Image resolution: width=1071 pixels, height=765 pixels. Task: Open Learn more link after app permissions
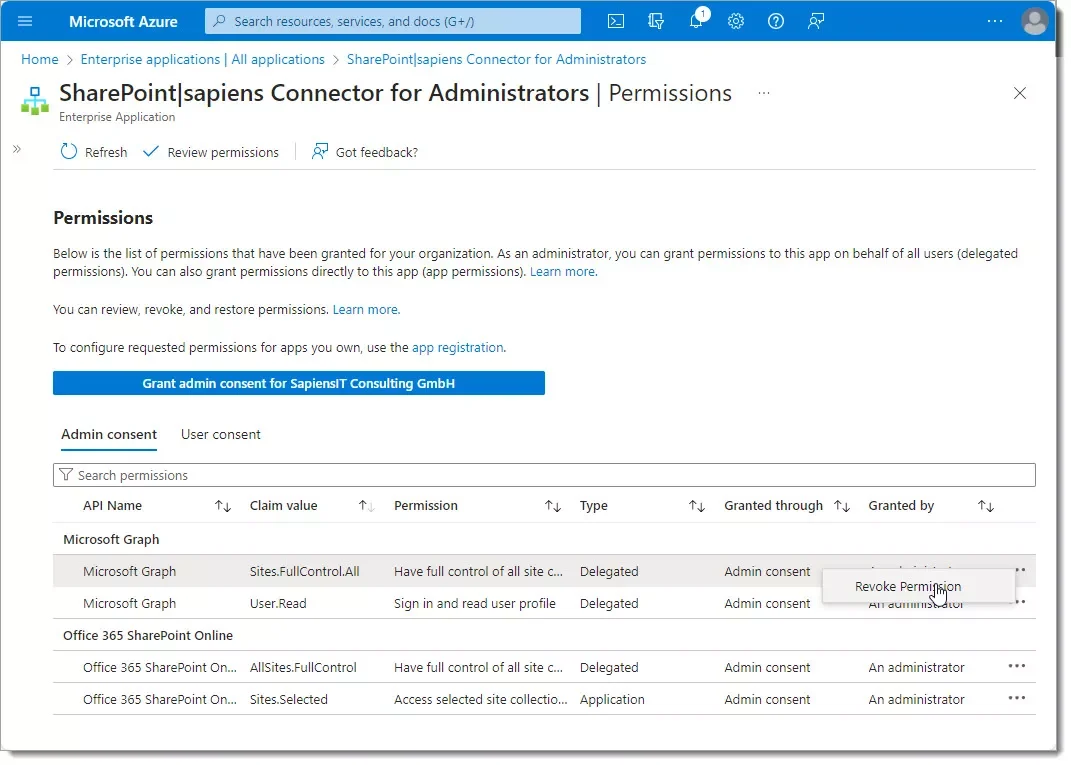tap(564, 271)
